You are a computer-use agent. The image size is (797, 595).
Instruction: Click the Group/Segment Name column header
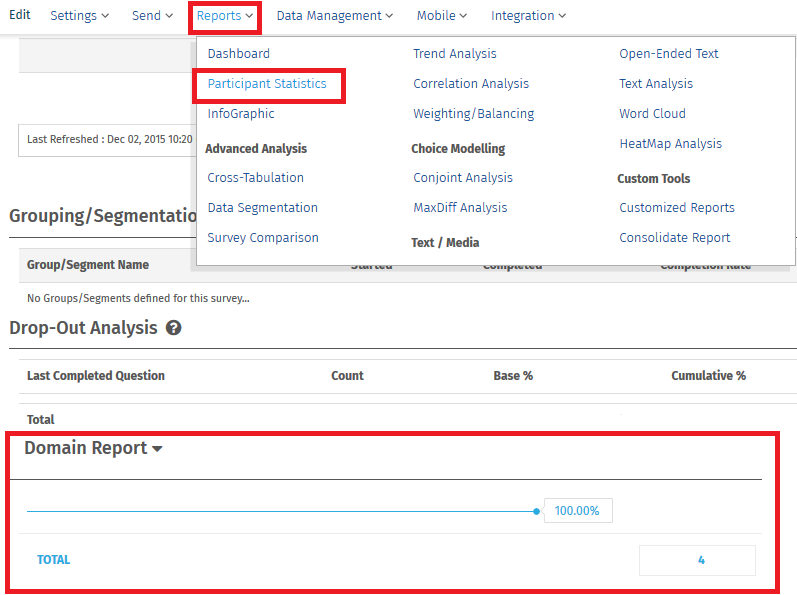click(88, 265)
